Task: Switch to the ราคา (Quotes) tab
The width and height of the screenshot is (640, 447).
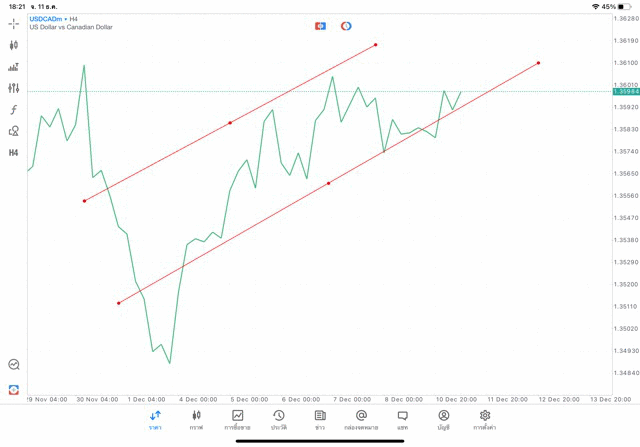Action: [155, 419]
